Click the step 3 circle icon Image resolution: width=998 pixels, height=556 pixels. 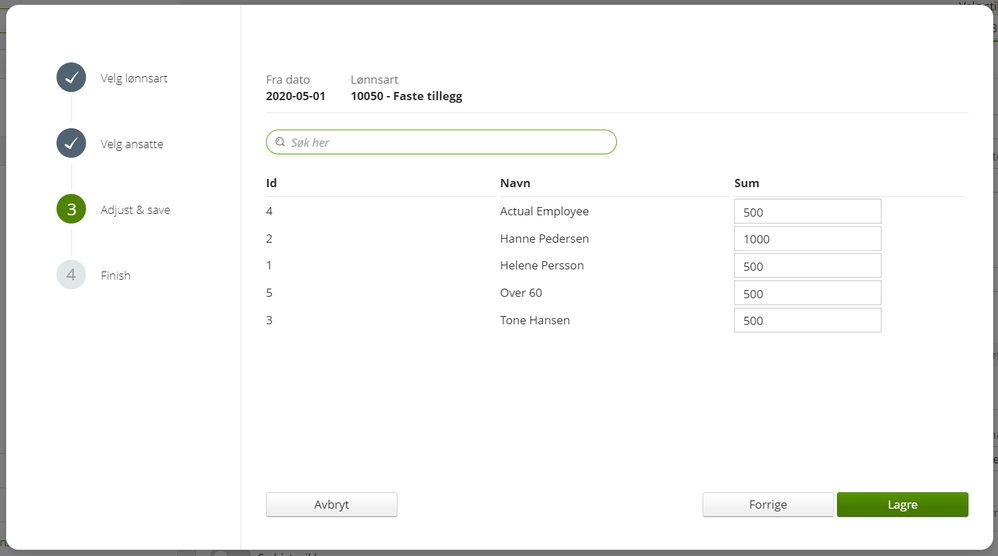click(71, 210)
